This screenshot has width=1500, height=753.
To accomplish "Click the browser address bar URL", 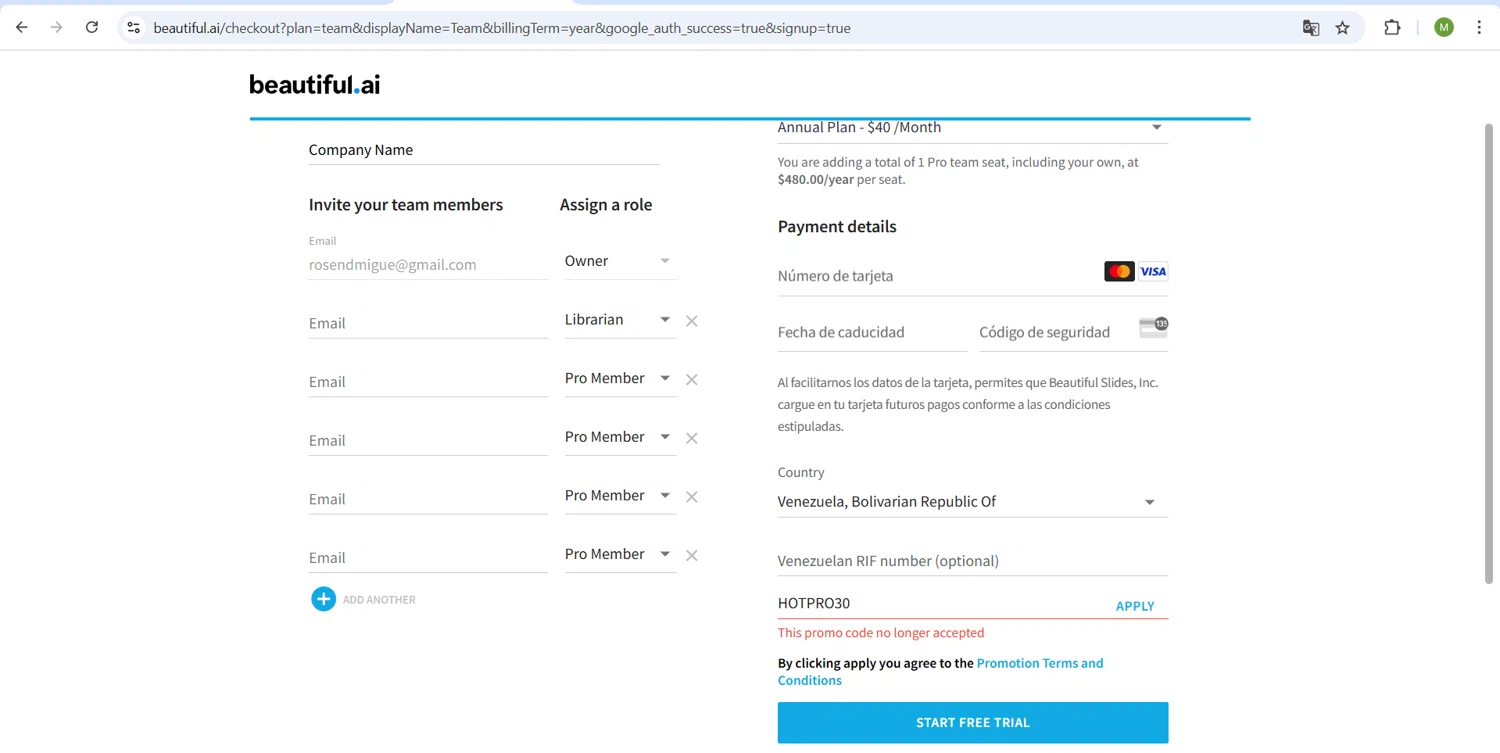I will point(502,28).
